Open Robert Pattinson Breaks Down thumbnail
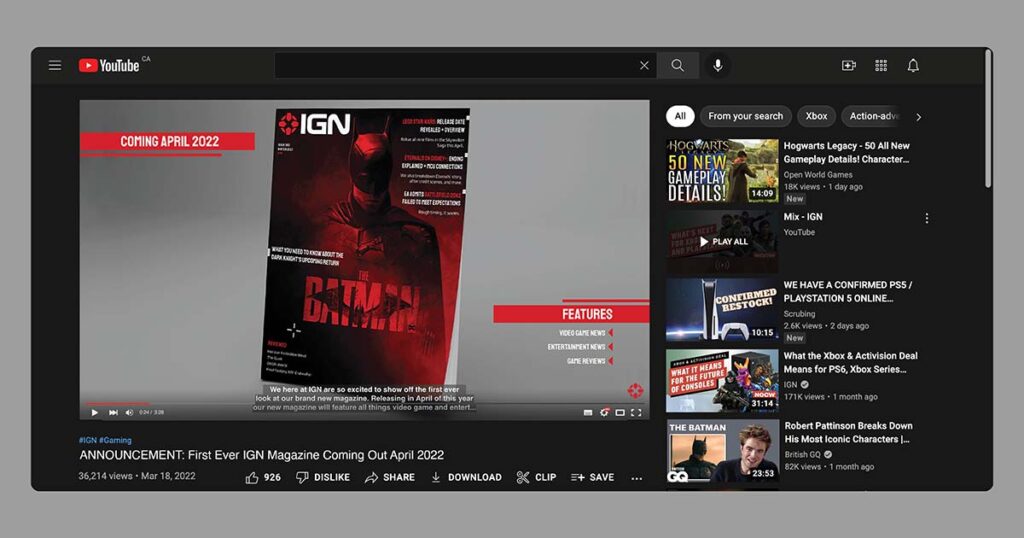 click(x=722, y=451)
